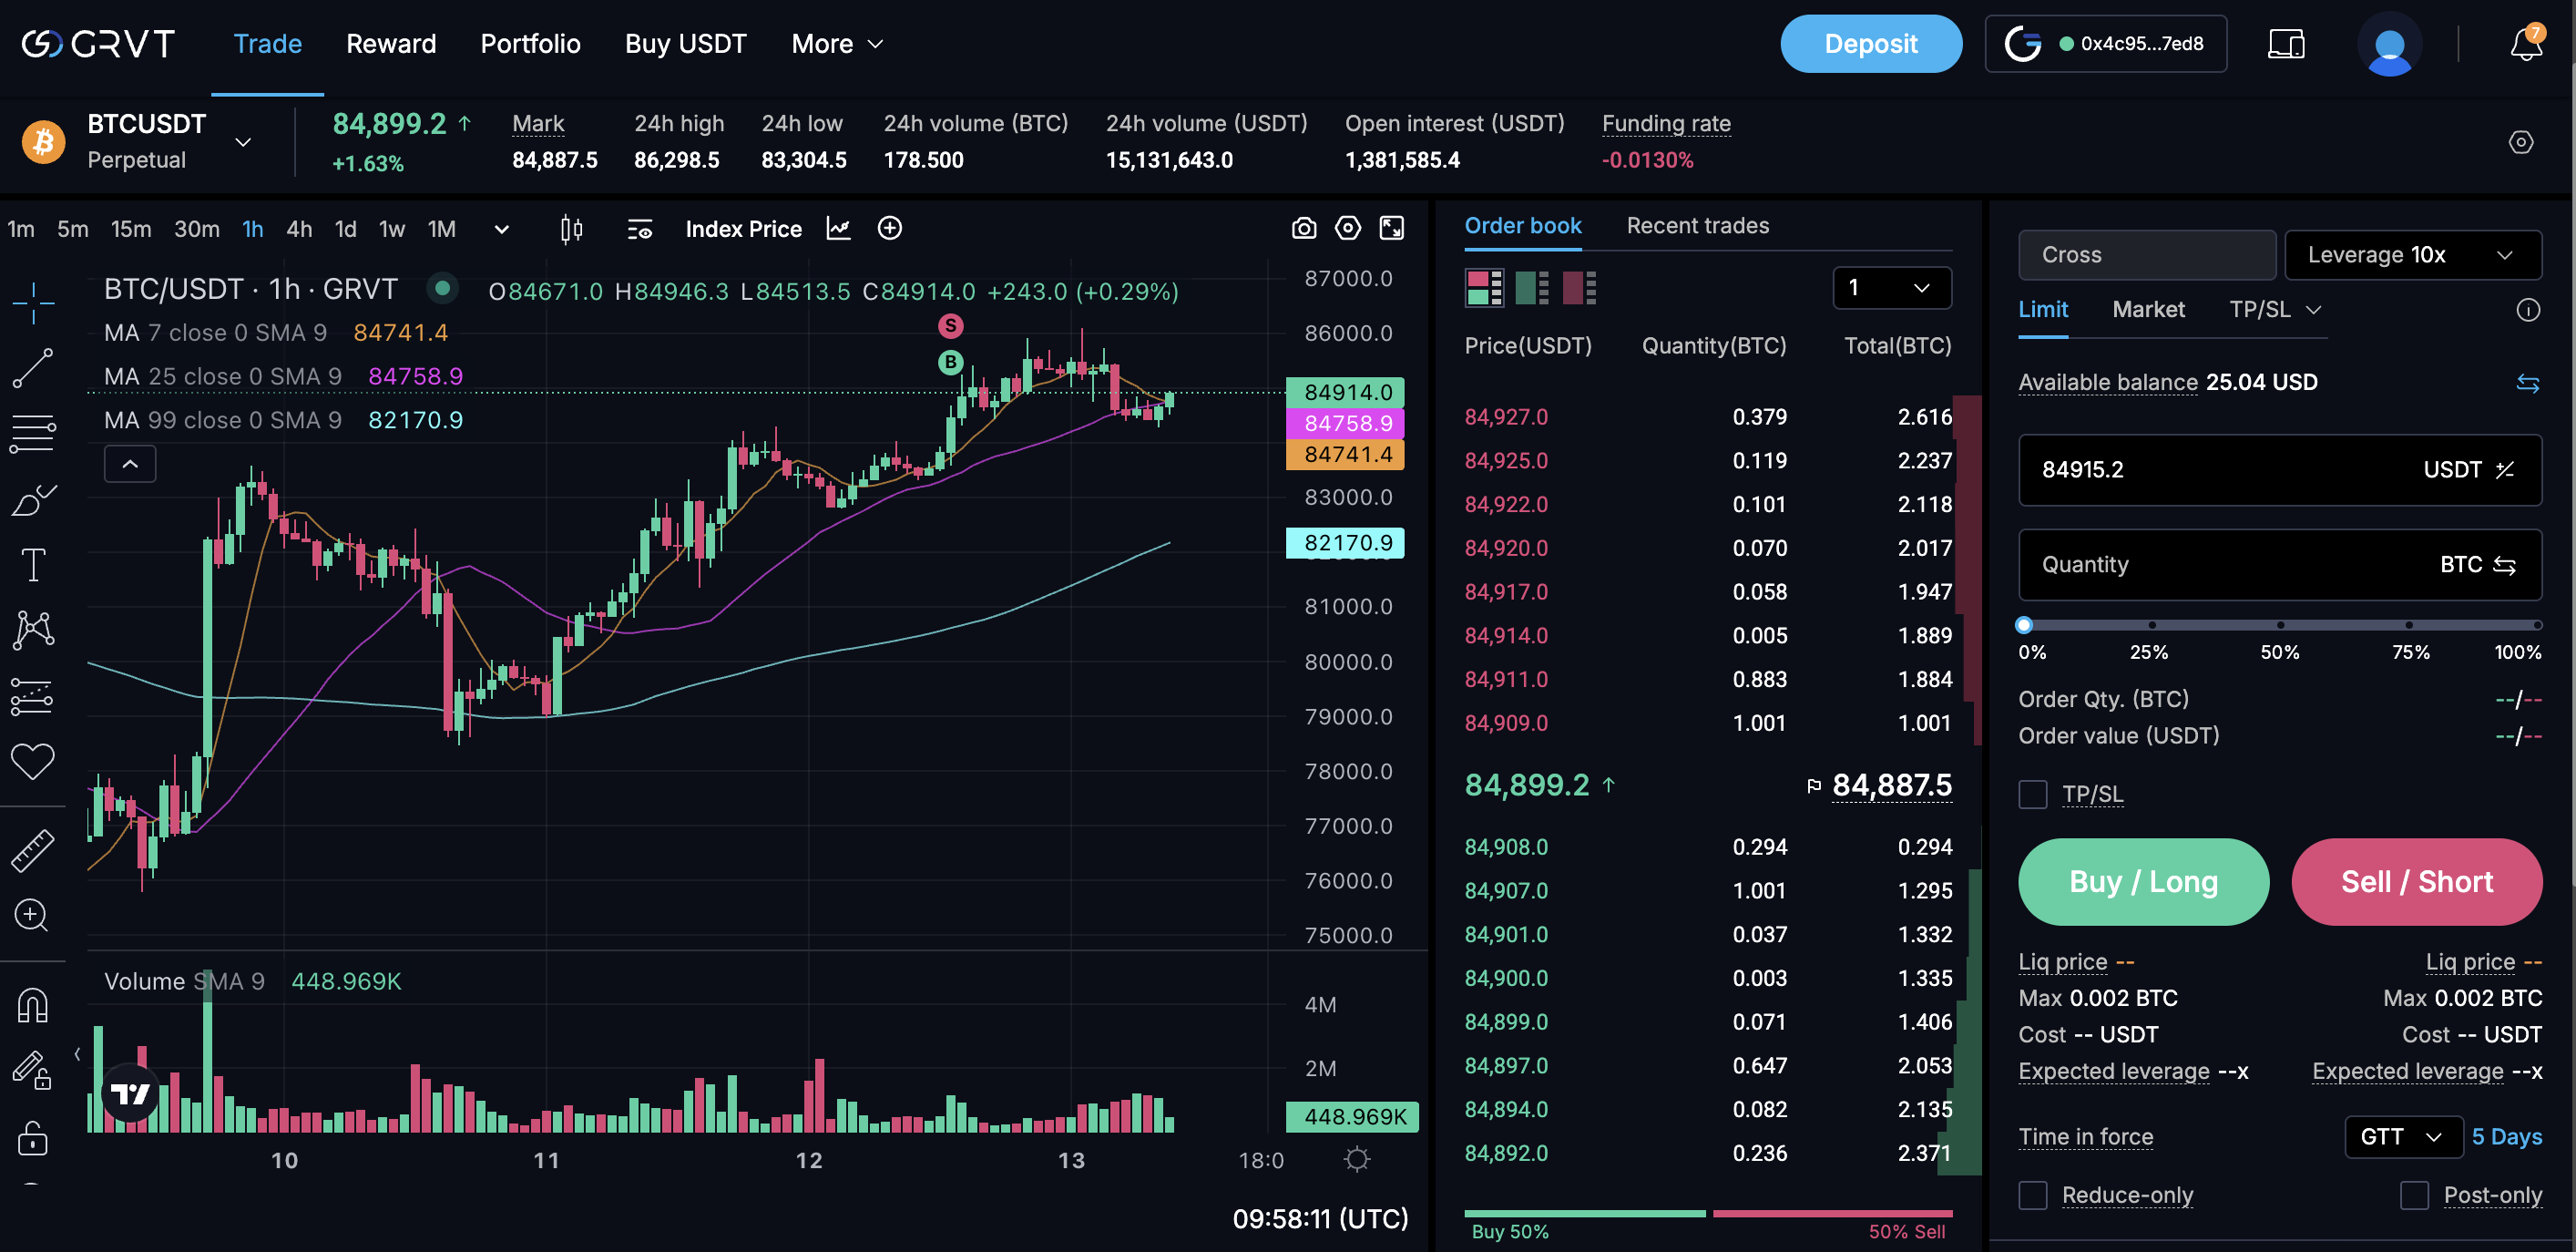Tick the Post-only checkbox
Image resolution: width=2576 pixels, height=1252 pixels.
coord(2414,1195)
